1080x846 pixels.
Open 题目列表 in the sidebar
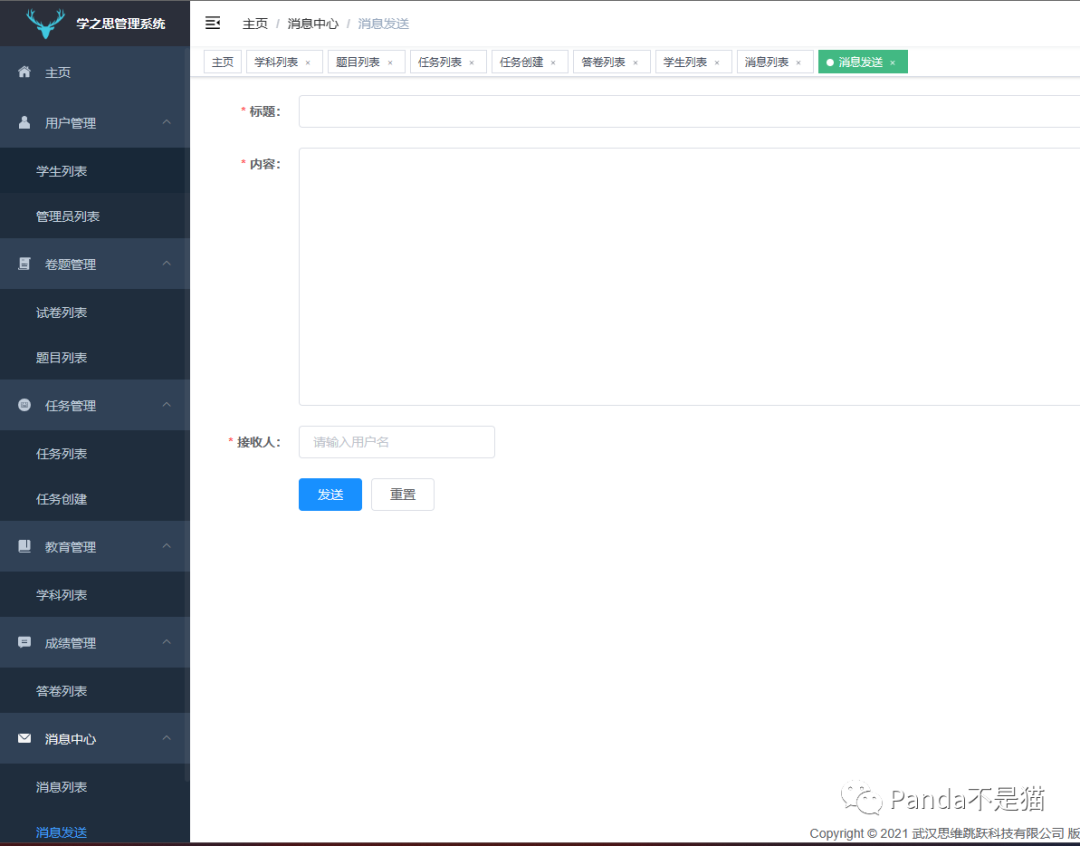point(95,358)
